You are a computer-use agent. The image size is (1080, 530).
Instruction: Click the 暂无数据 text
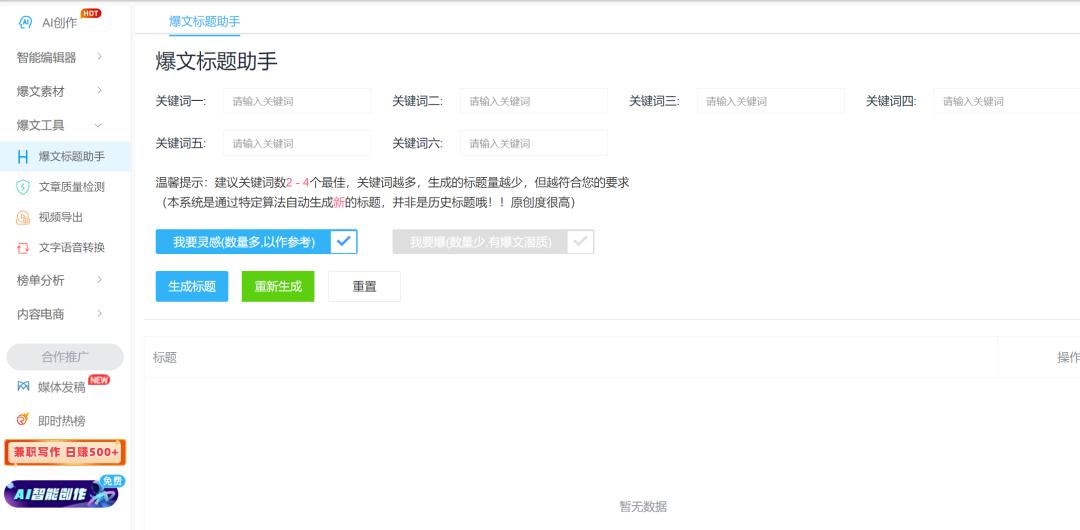pyautogui.click(x=643, y=507)
